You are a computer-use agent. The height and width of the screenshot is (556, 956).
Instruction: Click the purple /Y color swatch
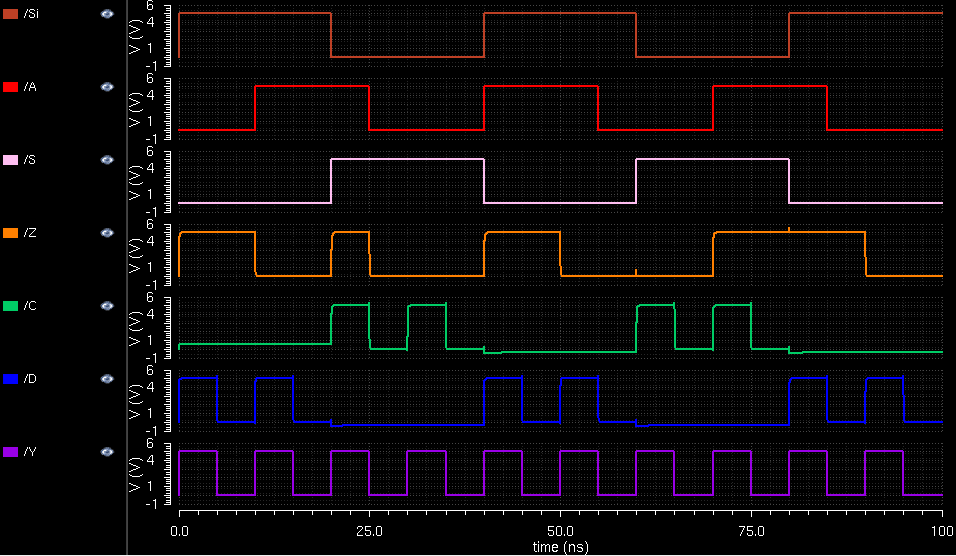pyautogui.click(x=10, y=452)
